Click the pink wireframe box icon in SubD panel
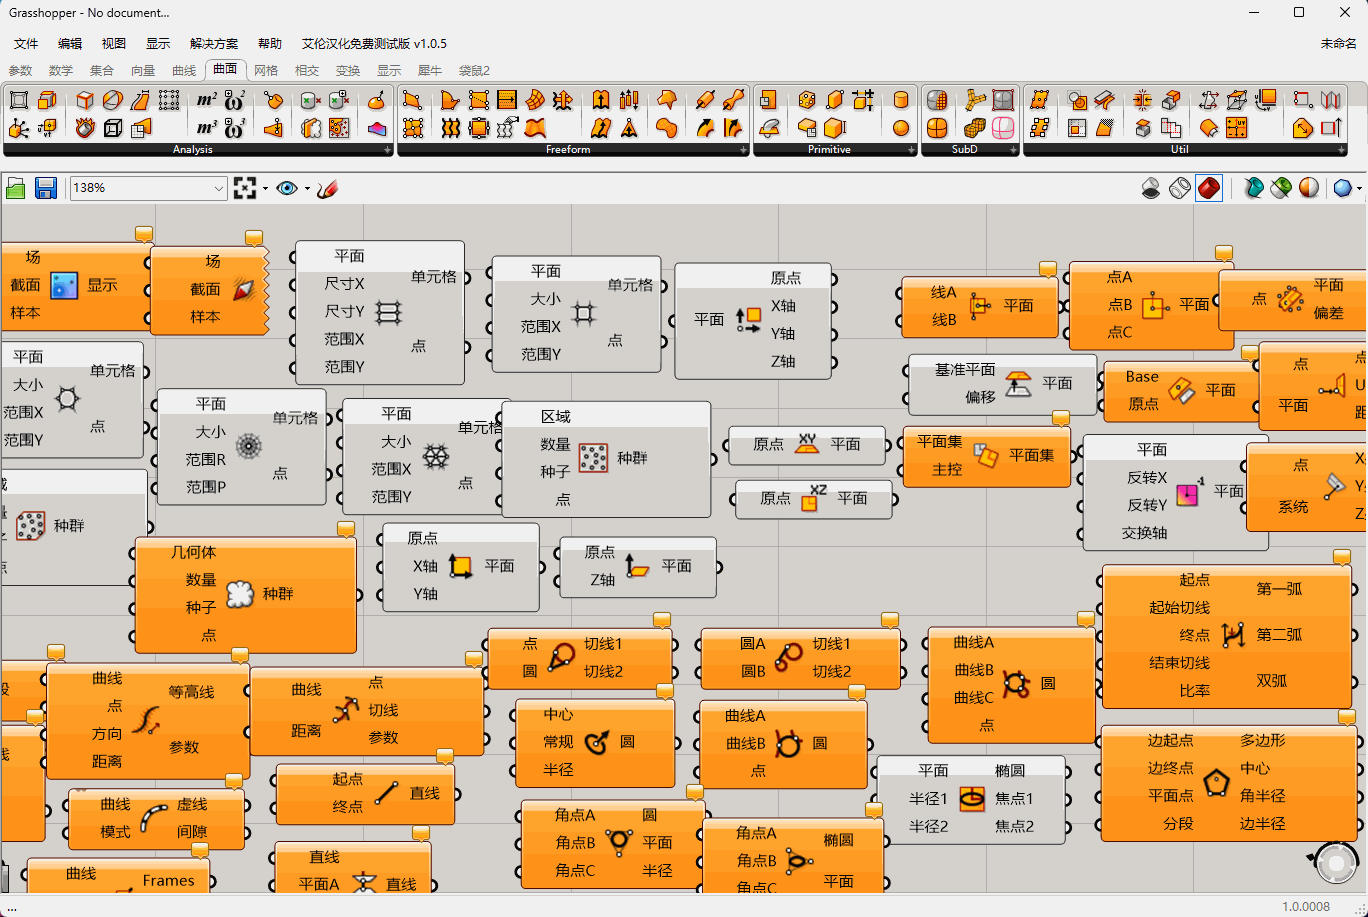The width and height of the screenshot is (1368, 917). 1003,128
